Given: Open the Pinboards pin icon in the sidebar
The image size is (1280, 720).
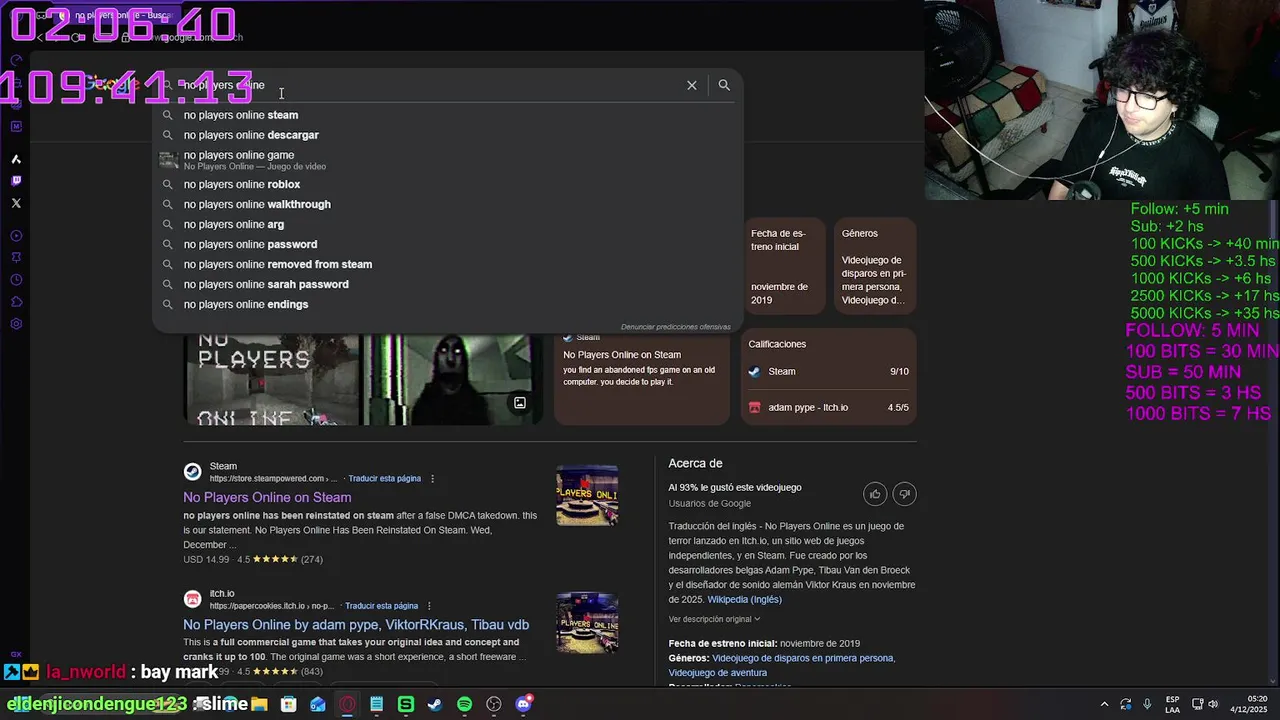Looking at the screenshot, I should coord(16,258).
